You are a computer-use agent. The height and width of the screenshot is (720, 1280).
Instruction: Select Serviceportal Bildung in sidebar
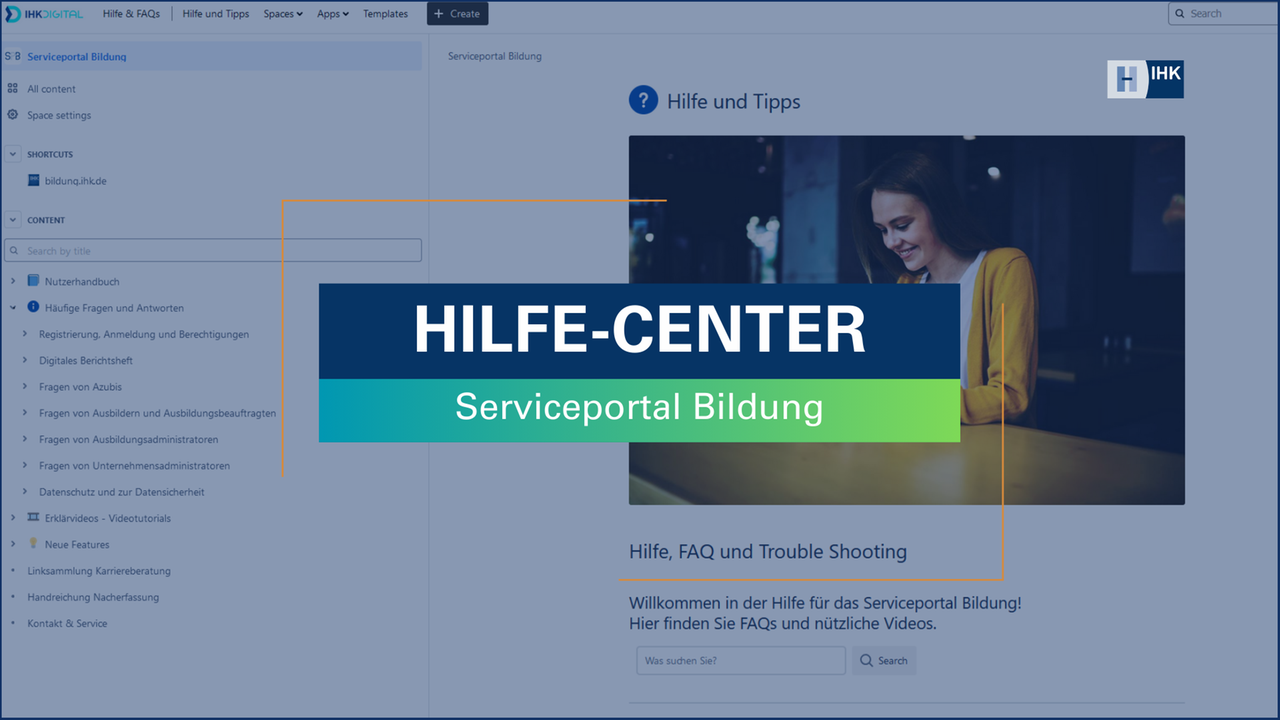coord(211,56)
